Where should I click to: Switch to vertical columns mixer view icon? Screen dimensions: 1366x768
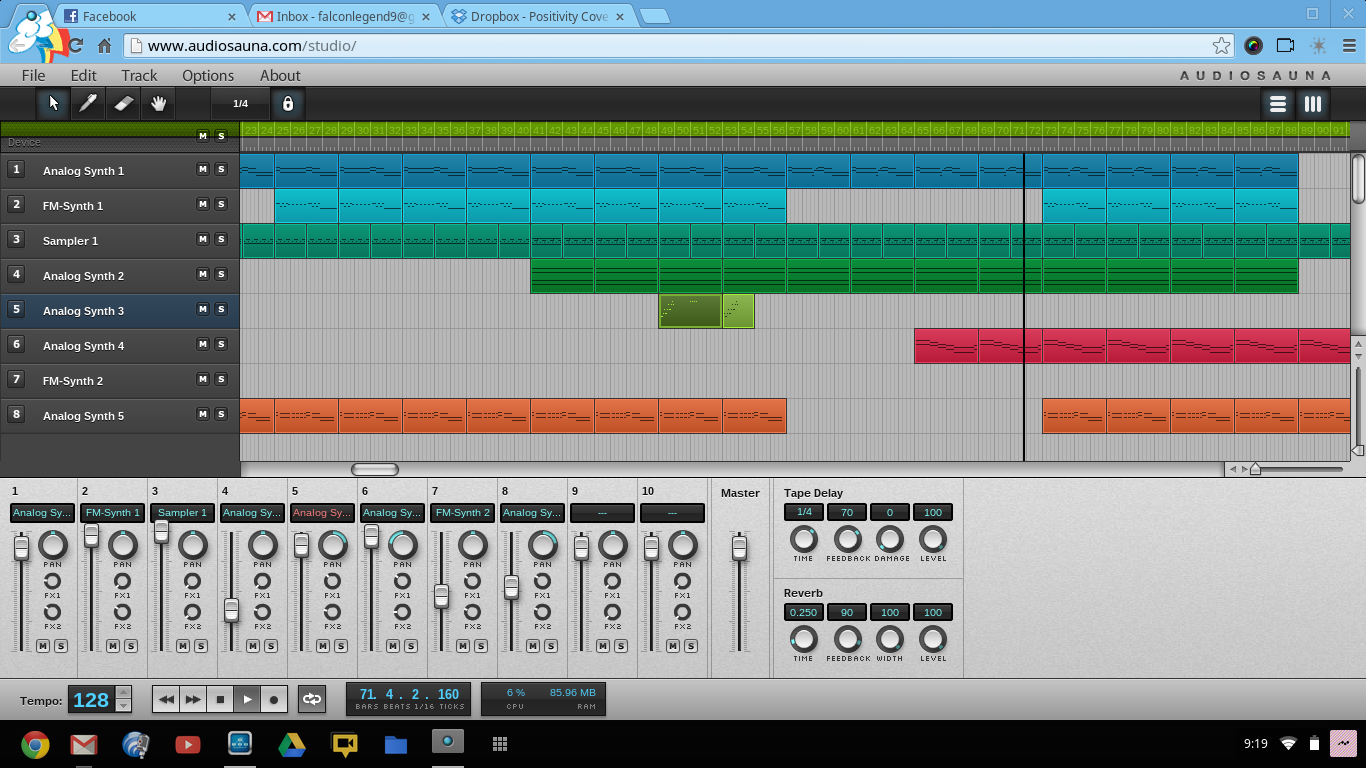coord(1312,104)
